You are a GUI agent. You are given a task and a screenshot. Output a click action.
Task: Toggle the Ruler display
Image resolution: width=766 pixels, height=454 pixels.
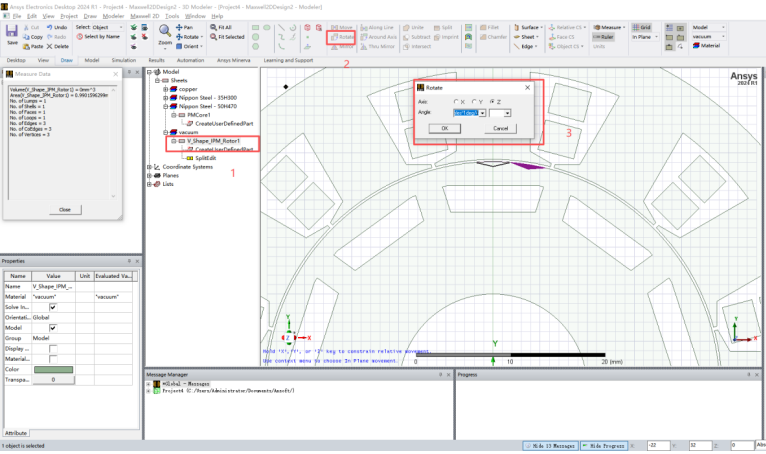(603, 37)
